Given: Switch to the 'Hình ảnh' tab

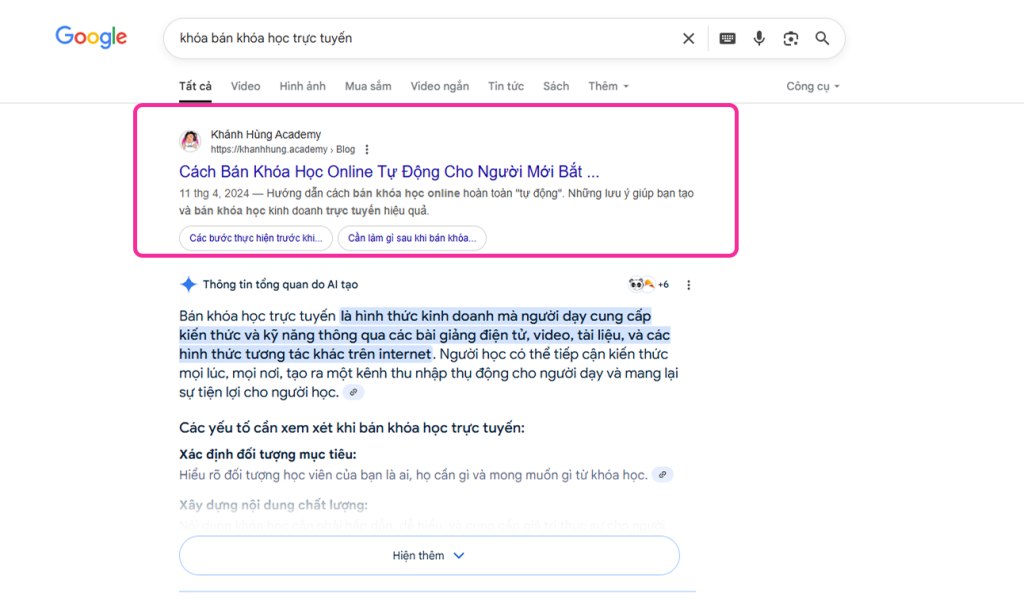Looking at the screenshot, I should click(302, 86).
